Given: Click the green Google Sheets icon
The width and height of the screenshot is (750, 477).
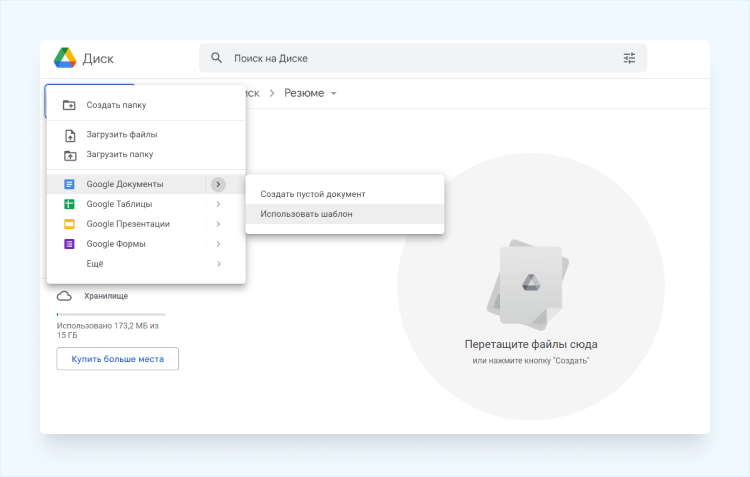Looking at the screenshot, I should pyautogui.click(x=69, y=204).
